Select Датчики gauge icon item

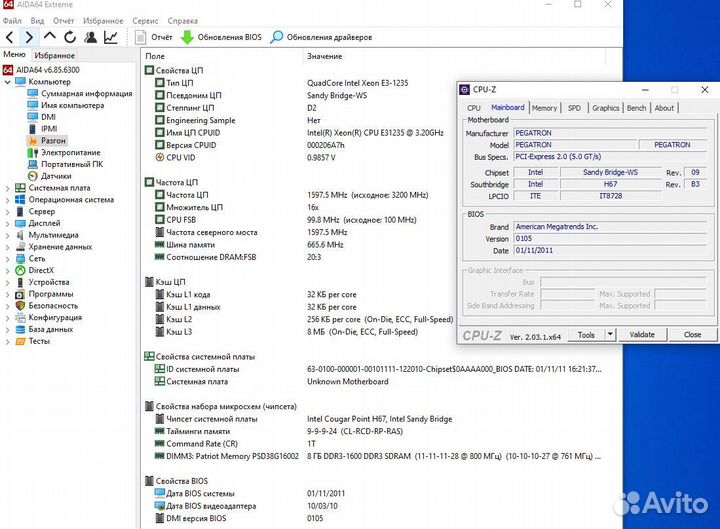click(33, 176)
